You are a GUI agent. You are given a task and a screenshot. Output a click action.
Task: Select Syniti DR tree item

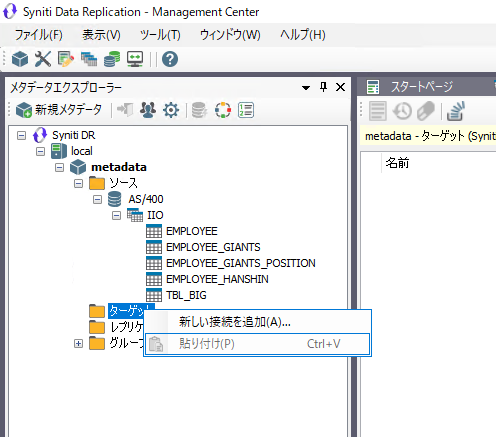pyautogui.click(x=74, y=135)
